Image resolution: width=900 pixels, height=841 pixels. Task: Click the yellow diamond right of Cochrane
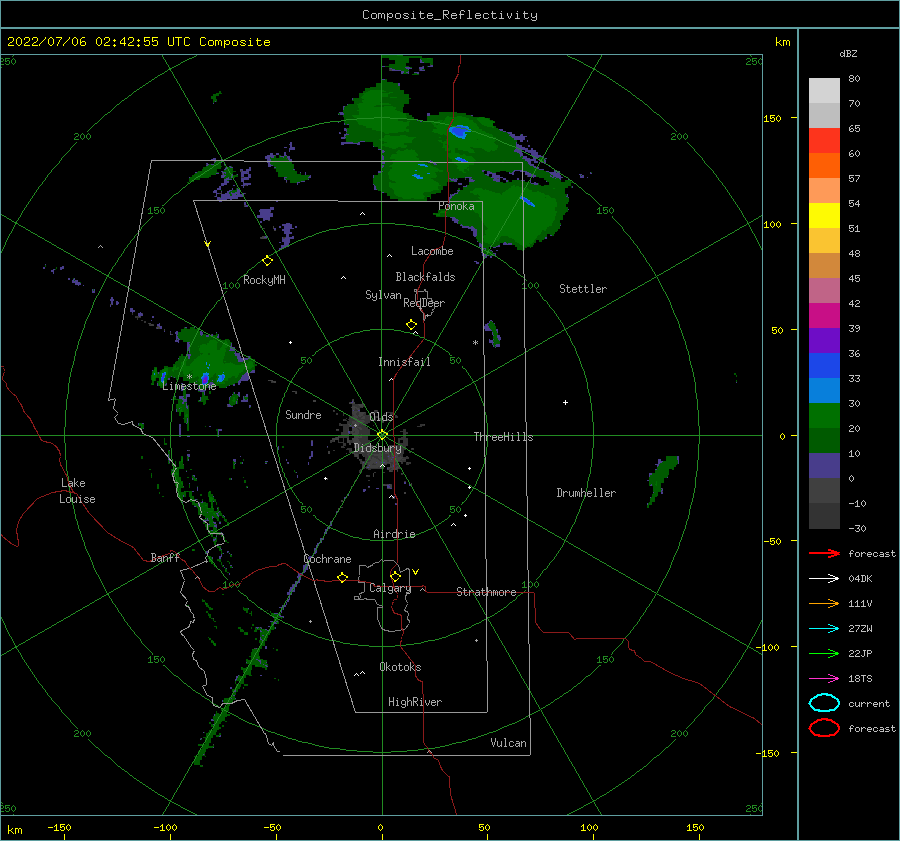[x=343, y=578]
